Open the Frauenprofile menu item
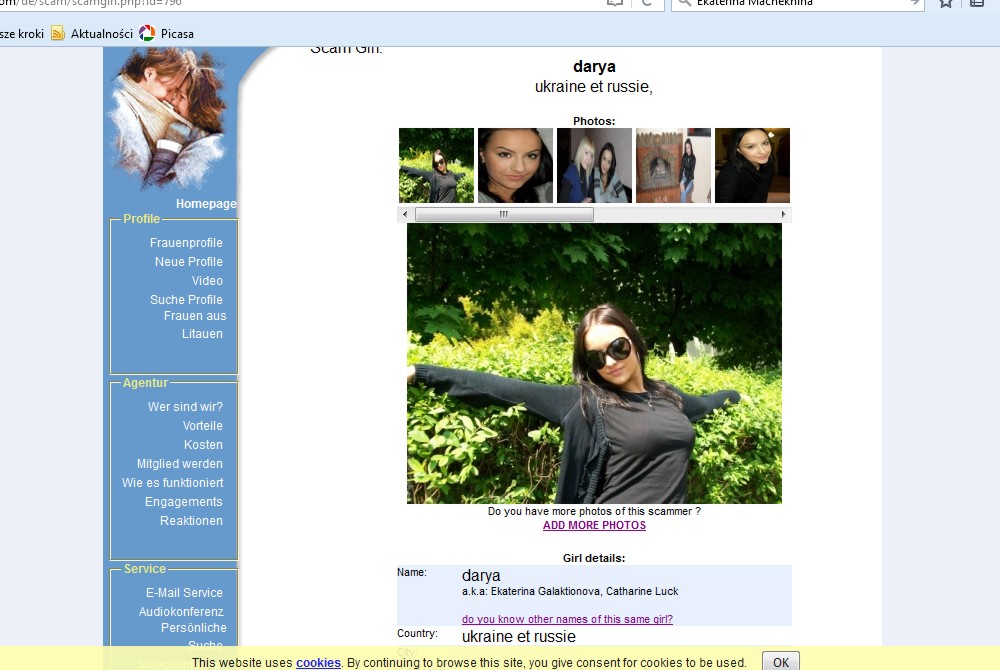The image size is (1000, 670). click(186, 243)
